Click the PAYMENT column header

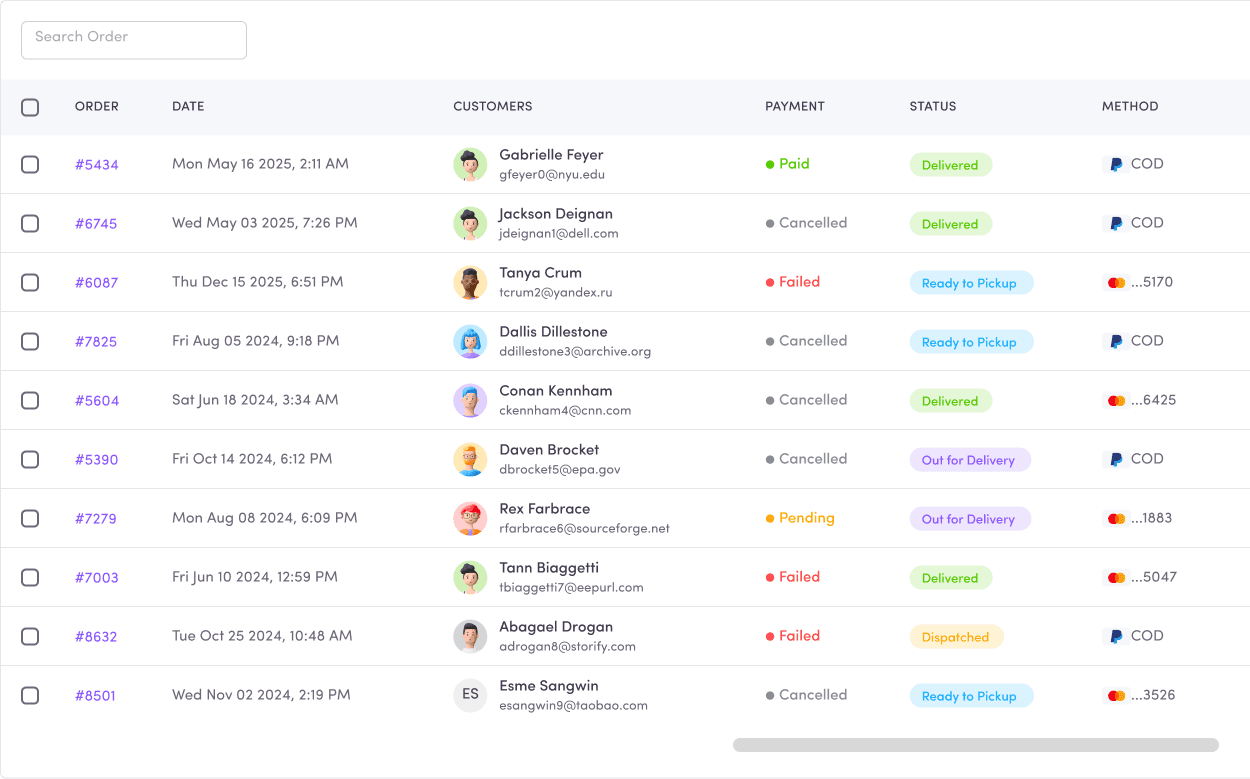tap(794, 107)
